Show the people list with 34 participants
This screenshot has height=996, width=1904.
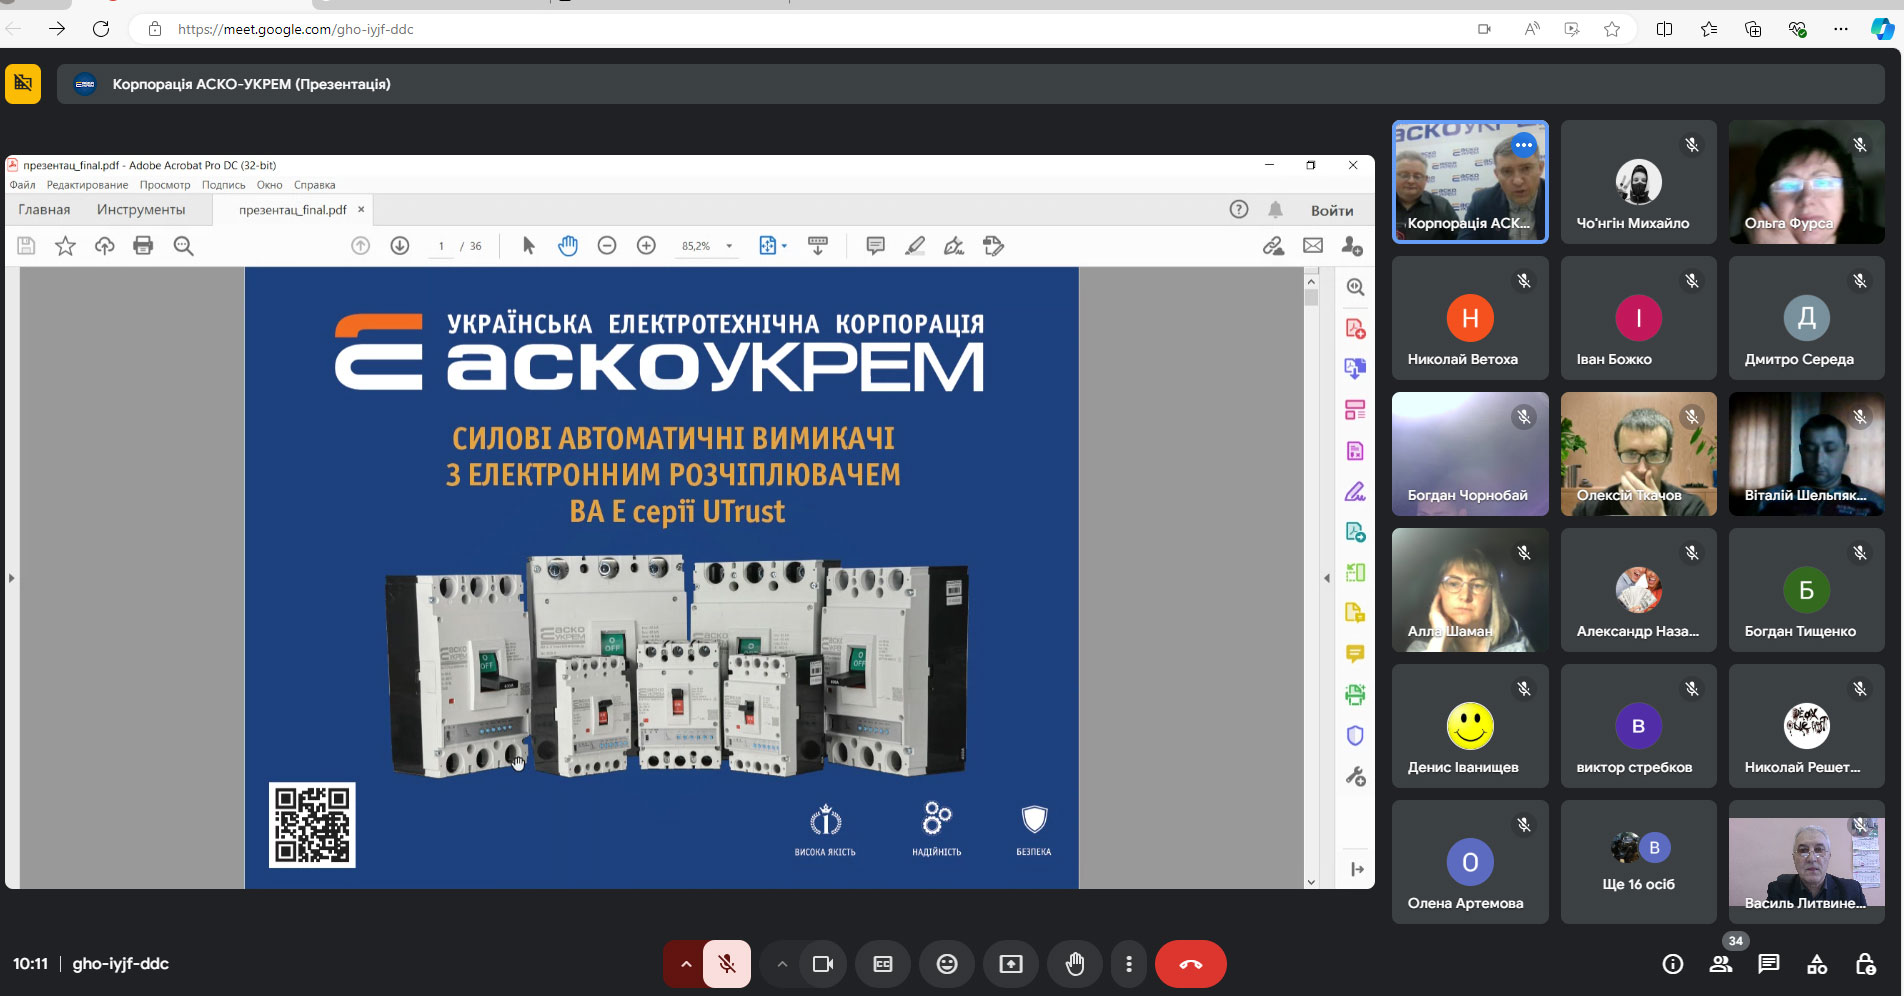pyautogui.click(x=1721, y=964)
